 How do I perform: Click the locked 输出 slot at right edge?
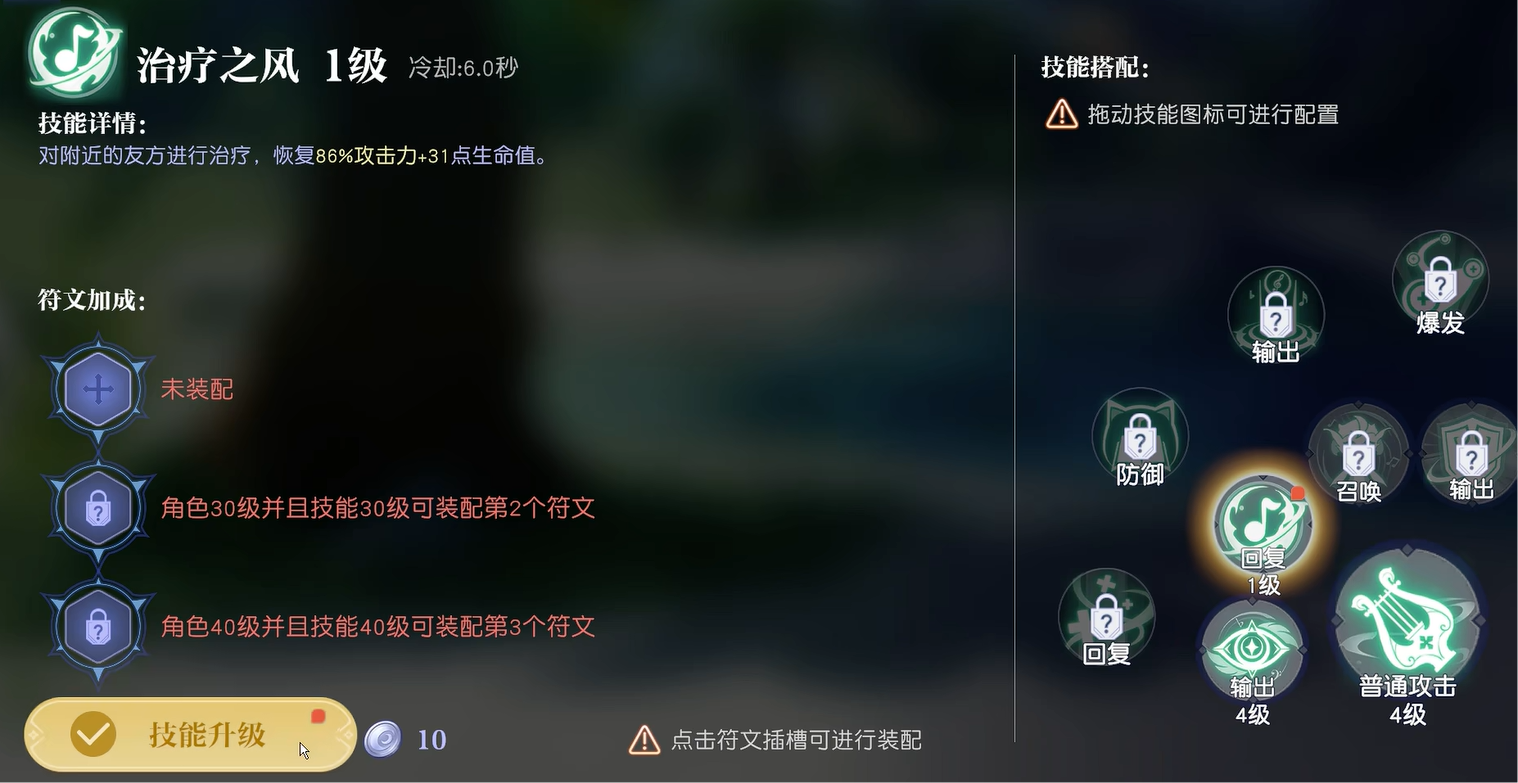(x=1470, y=453)
